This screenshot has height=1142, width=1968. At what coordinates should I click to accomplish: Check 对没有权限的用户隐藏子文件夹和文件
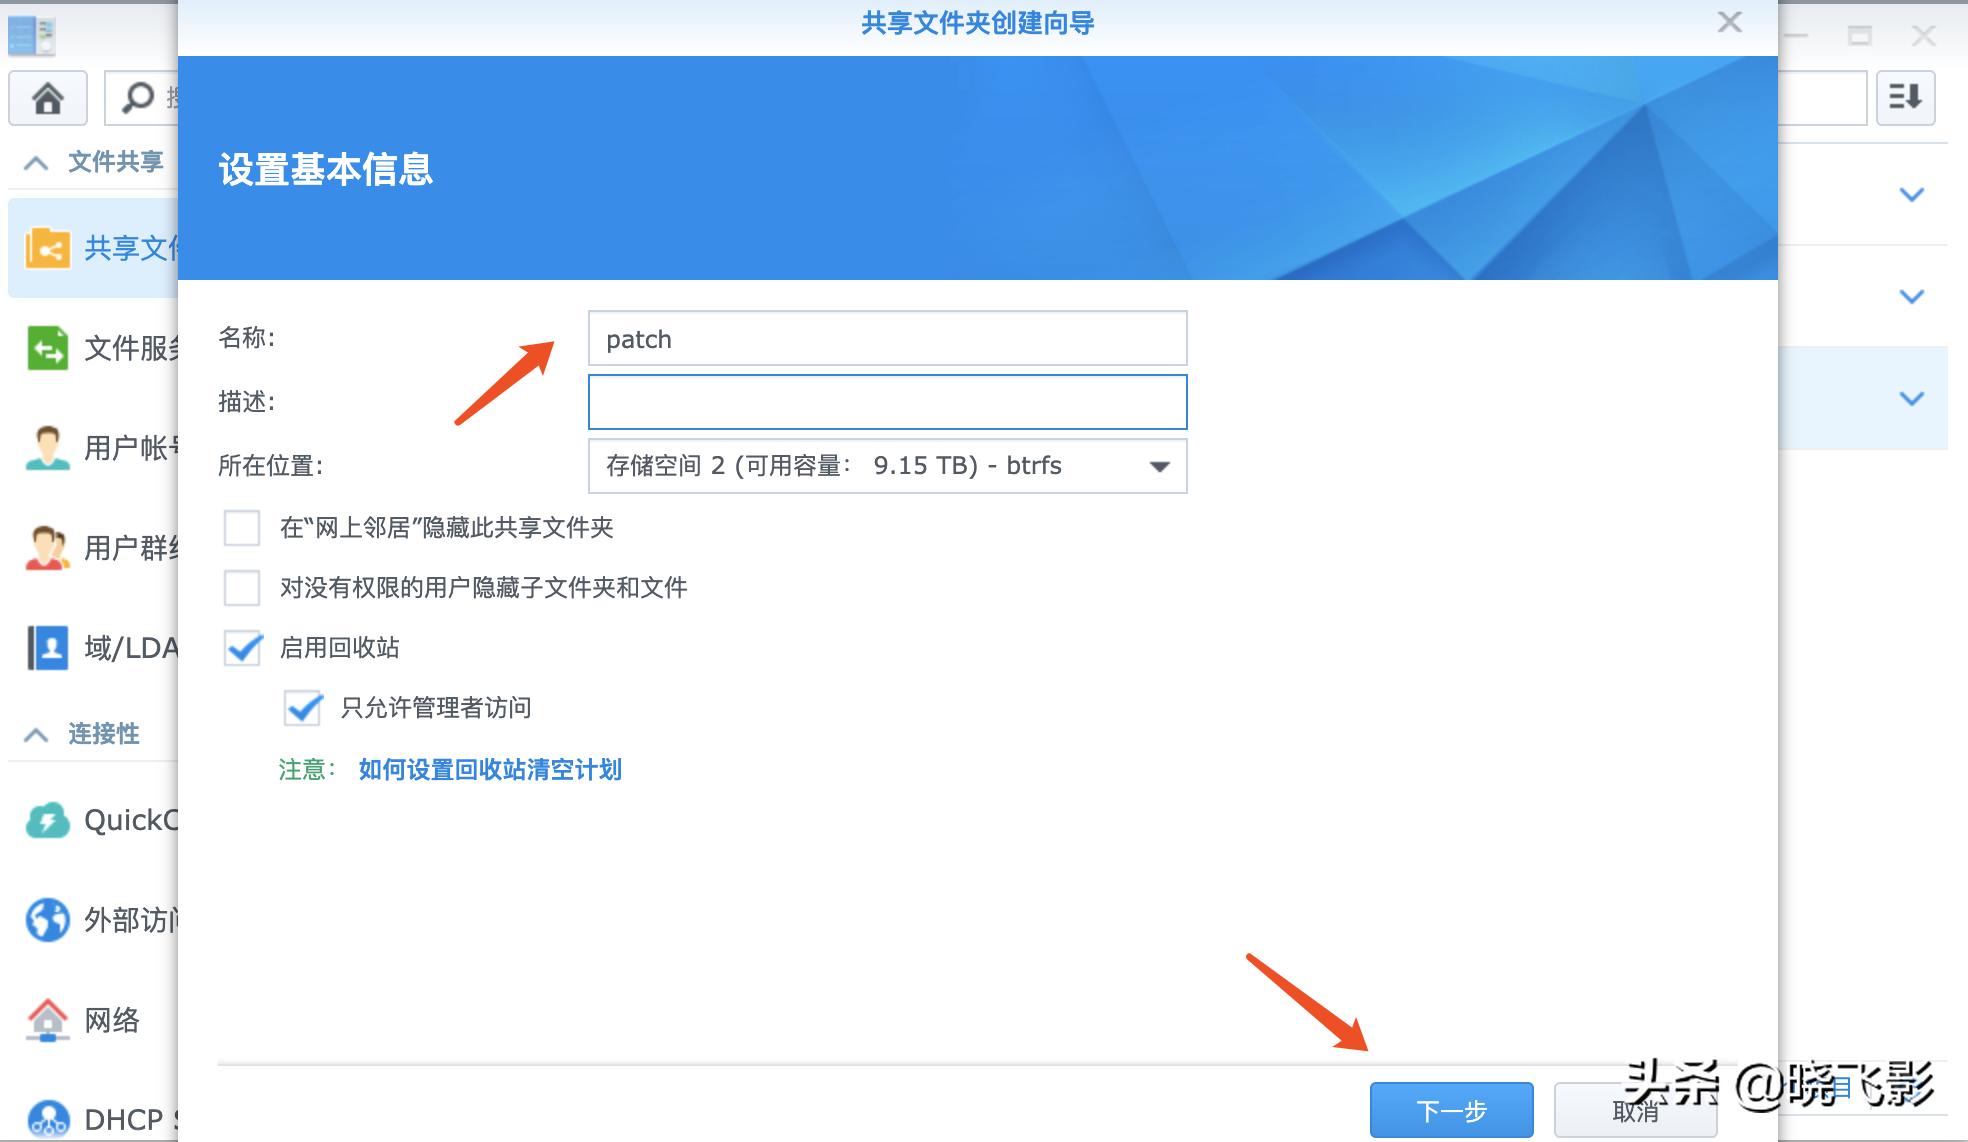pos(241,588)
